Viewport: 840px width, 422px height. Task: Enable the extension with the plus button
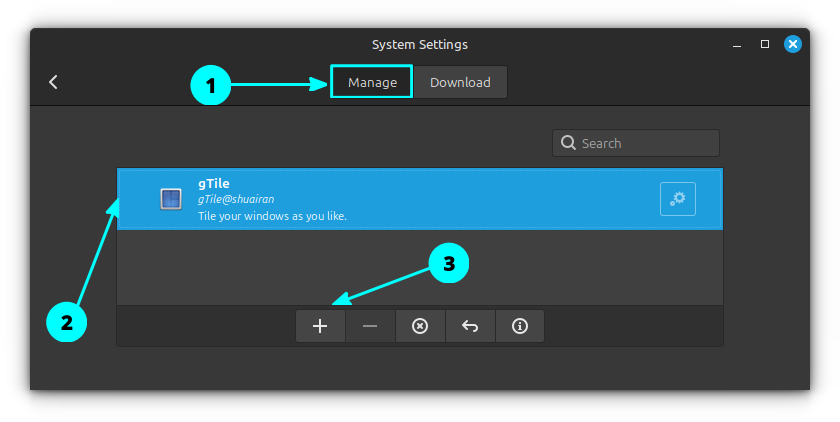(x=320, y=326)
